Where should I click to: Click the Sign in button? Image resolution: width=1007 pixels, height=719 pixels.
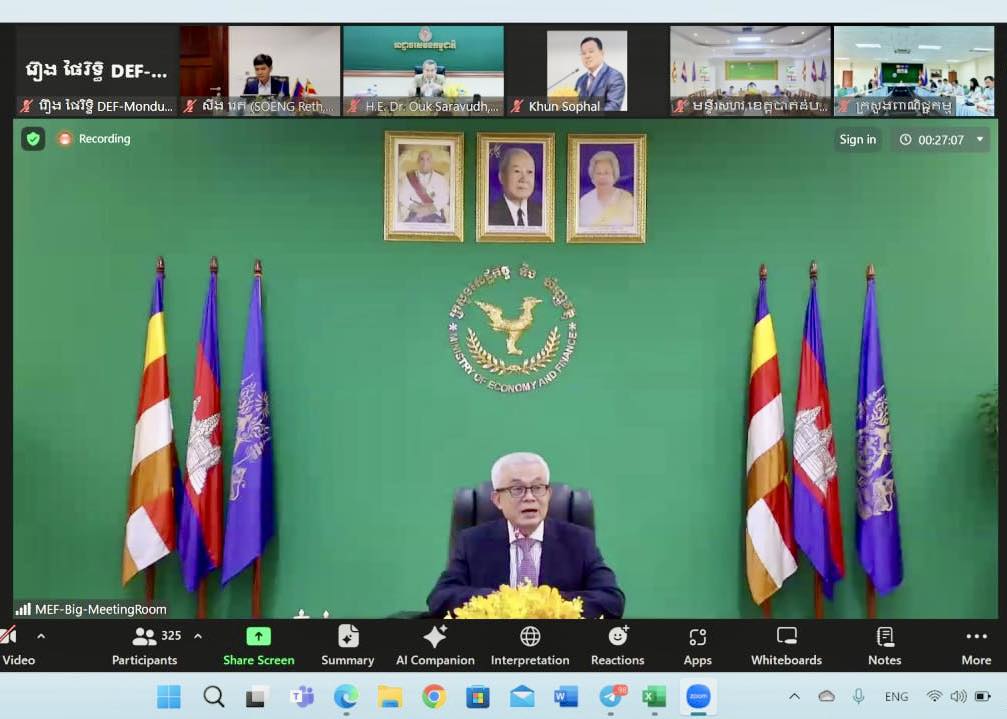click(x=857, y=140)
